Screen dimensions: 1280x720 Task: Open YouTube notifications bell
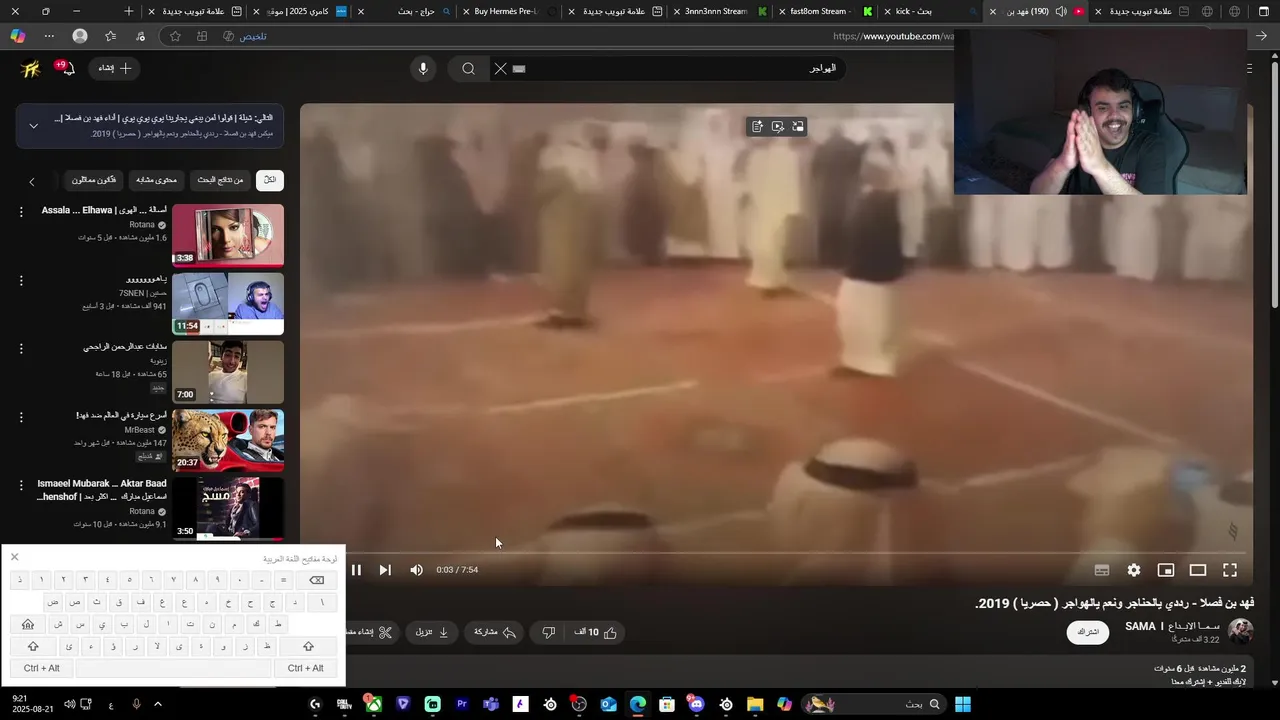pos(66,68)
